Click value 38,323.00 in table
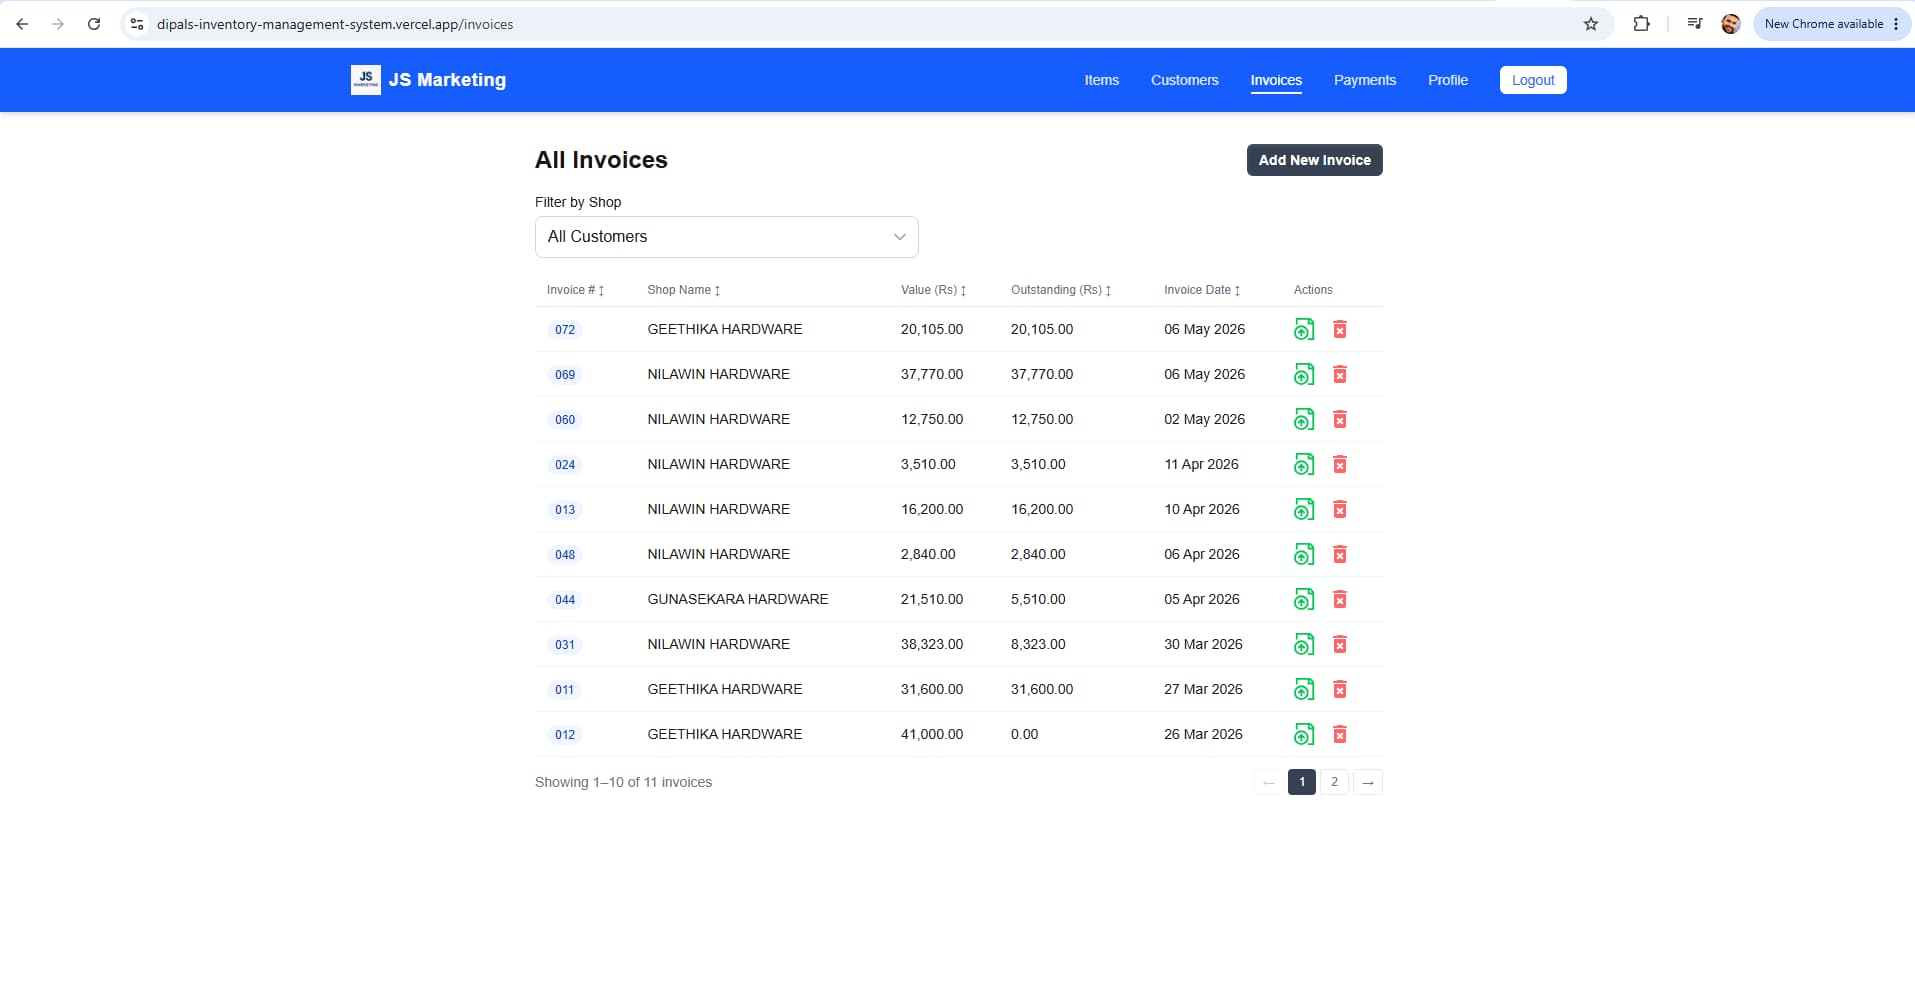The height and width of the screenshot is (999, 1915). click(932, 644)
